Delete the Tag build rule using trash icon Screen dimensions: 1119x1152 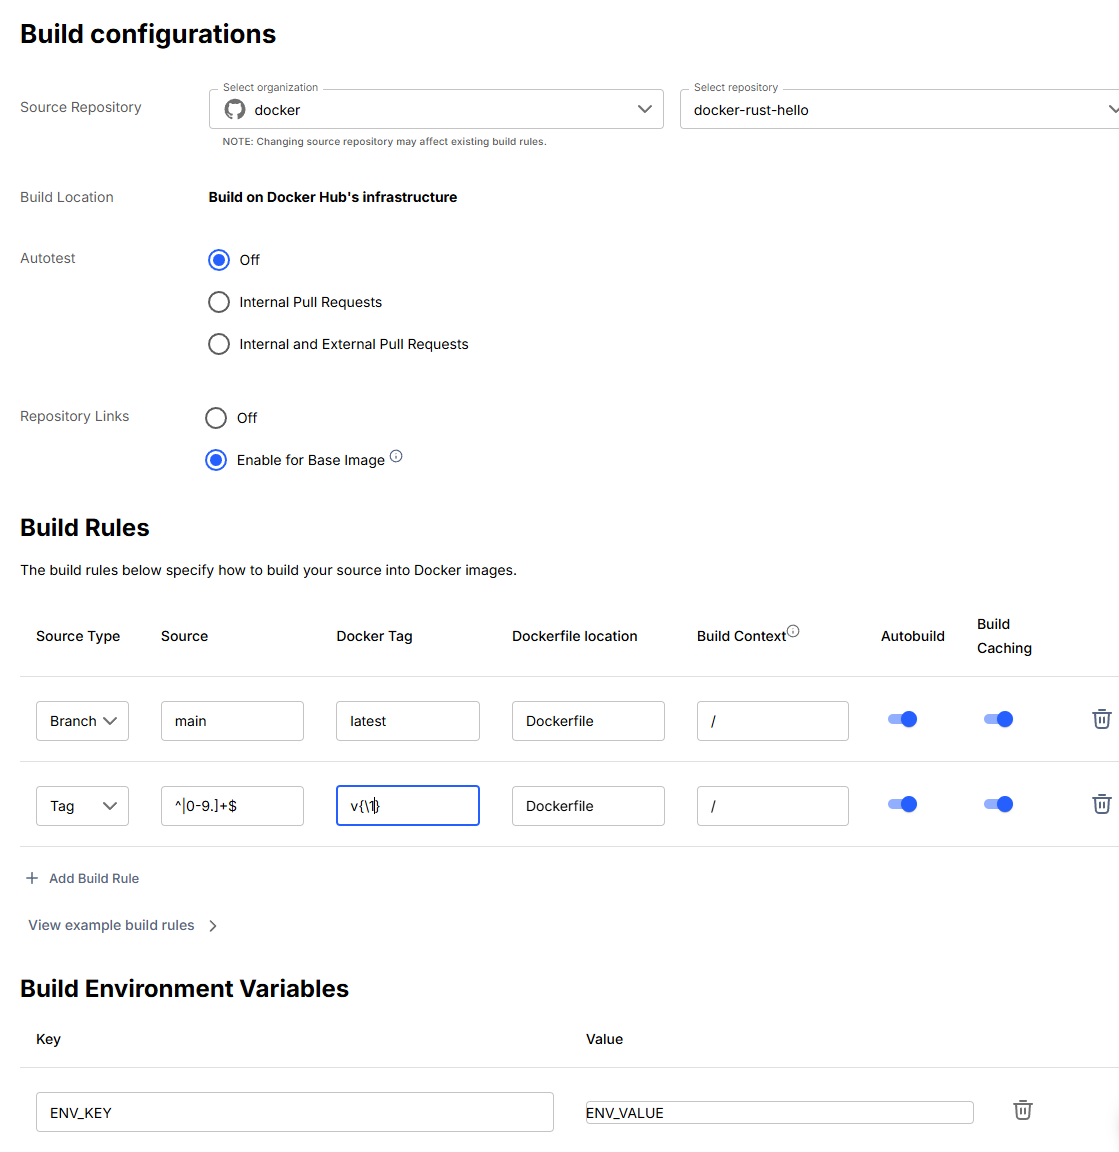pyautogui.click(x=1102, y=804)
